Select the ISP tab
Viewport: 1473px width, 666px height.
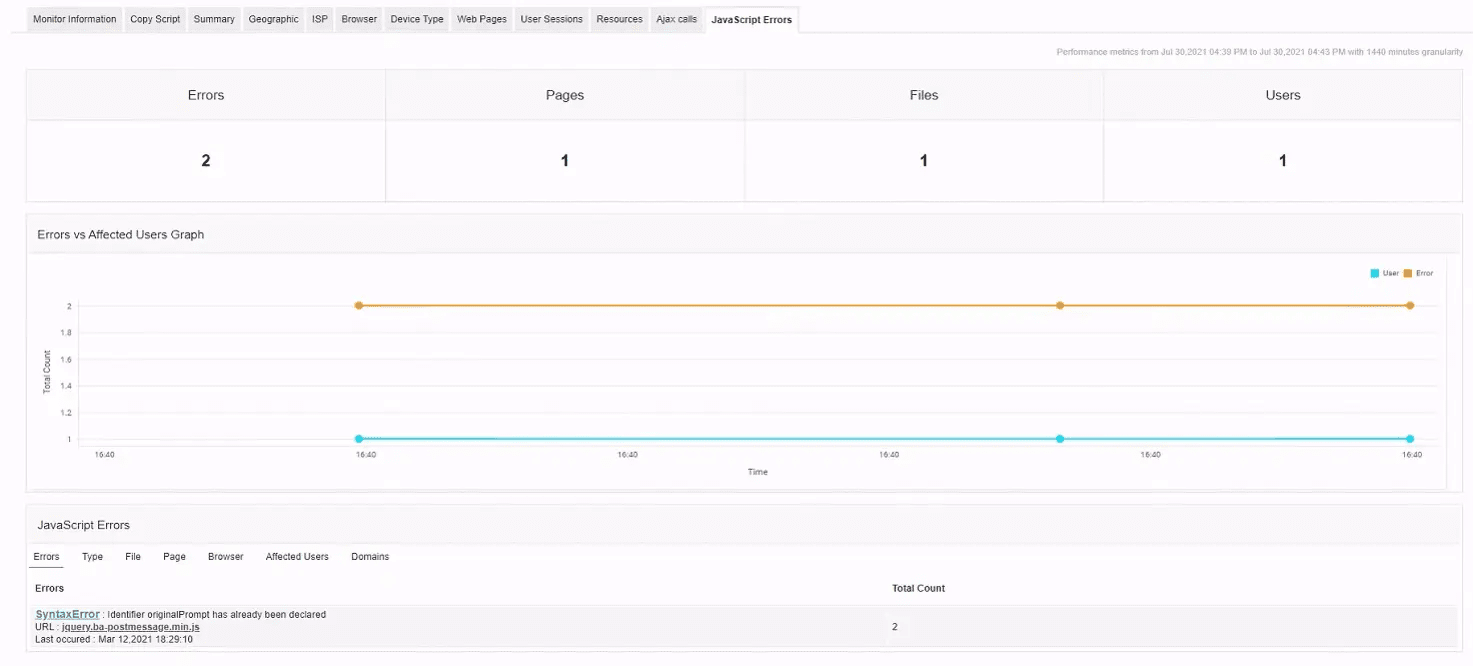tap(319, 18)
